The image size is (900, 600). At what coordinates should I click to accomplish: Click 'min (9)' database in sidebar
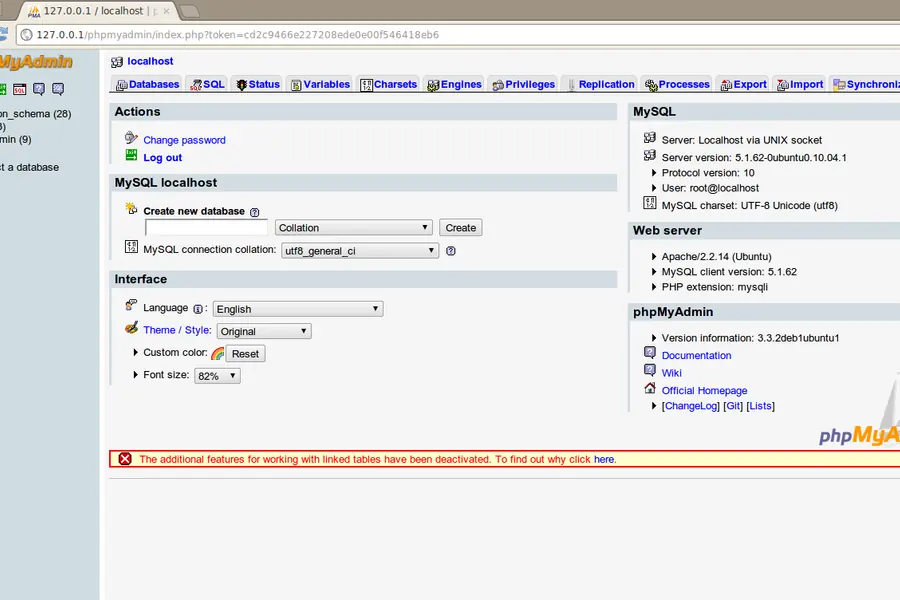coord(15,140)
